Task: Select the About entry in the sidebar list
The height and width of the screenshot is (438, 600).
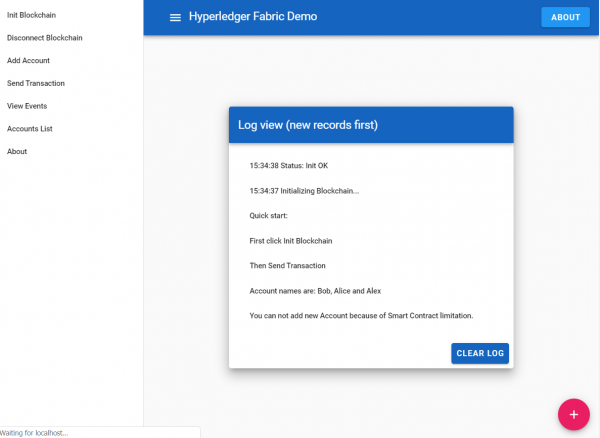Action: (17, 152)
